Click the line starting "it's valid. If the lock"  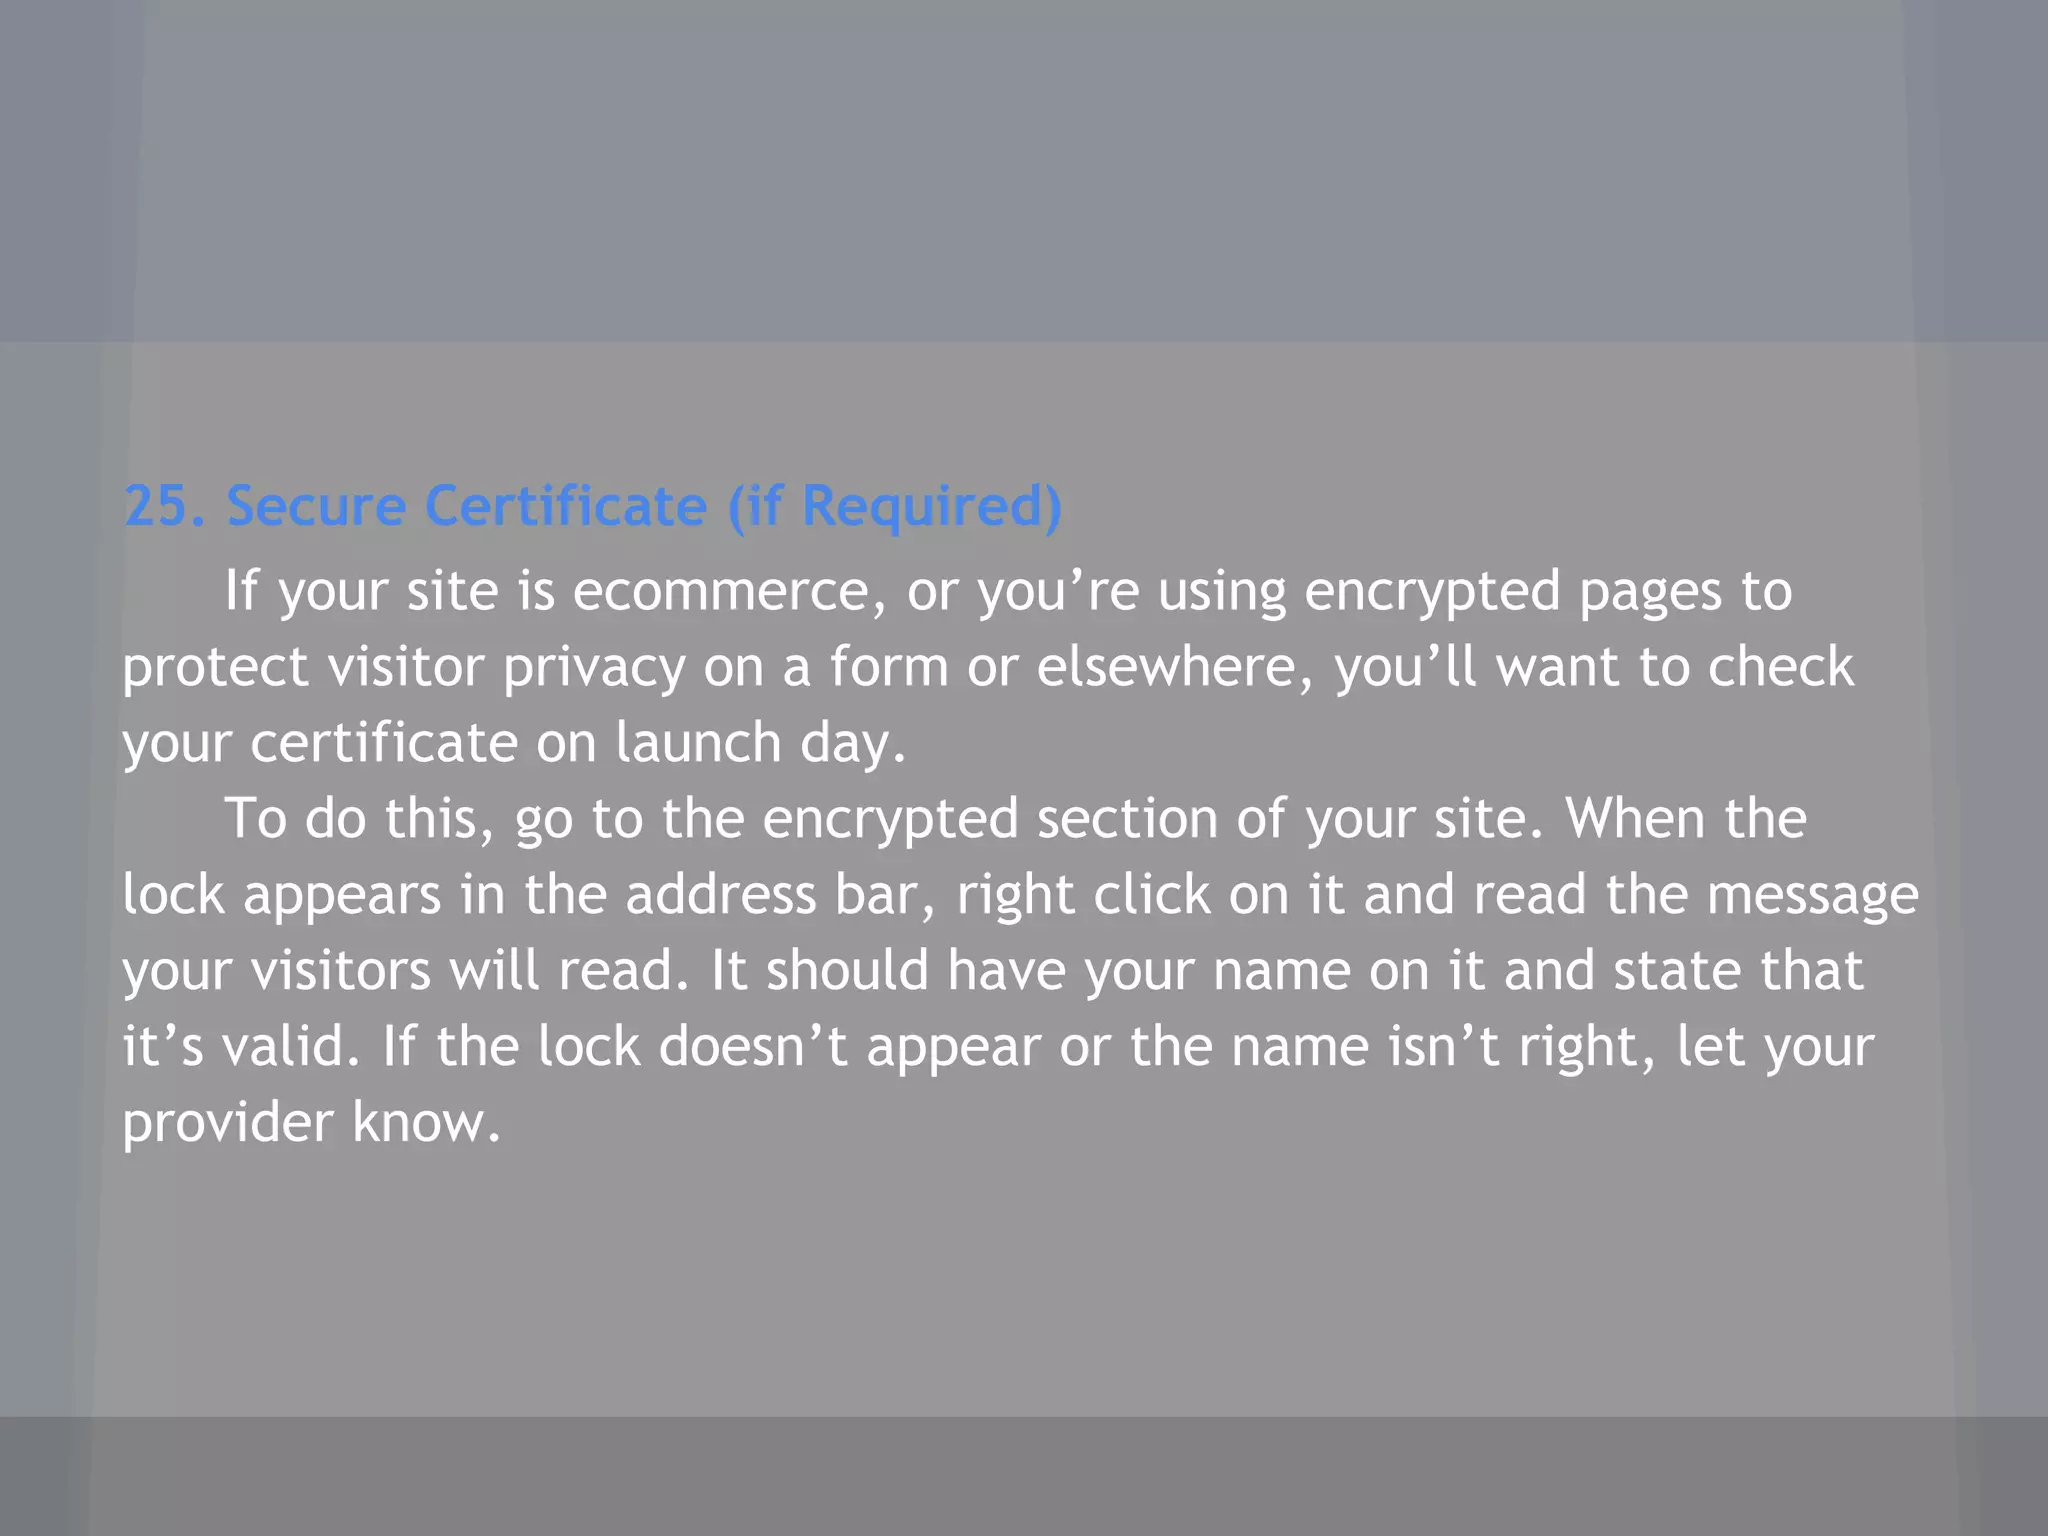pos(998,1047)
